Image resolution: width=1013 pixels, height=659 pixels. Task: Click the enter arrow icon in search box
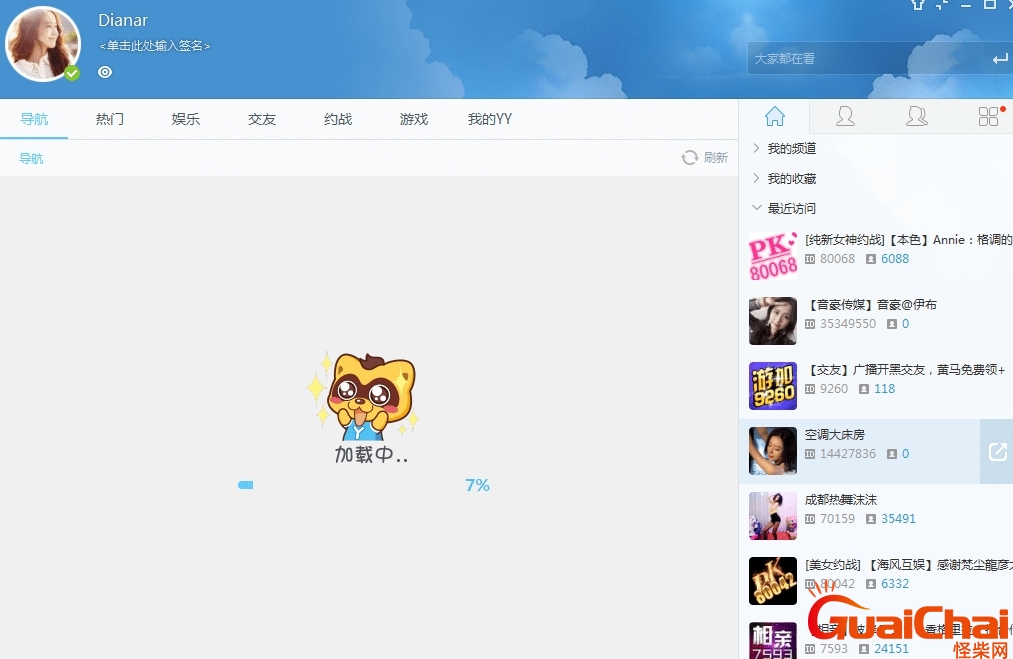coord(1000,59)
